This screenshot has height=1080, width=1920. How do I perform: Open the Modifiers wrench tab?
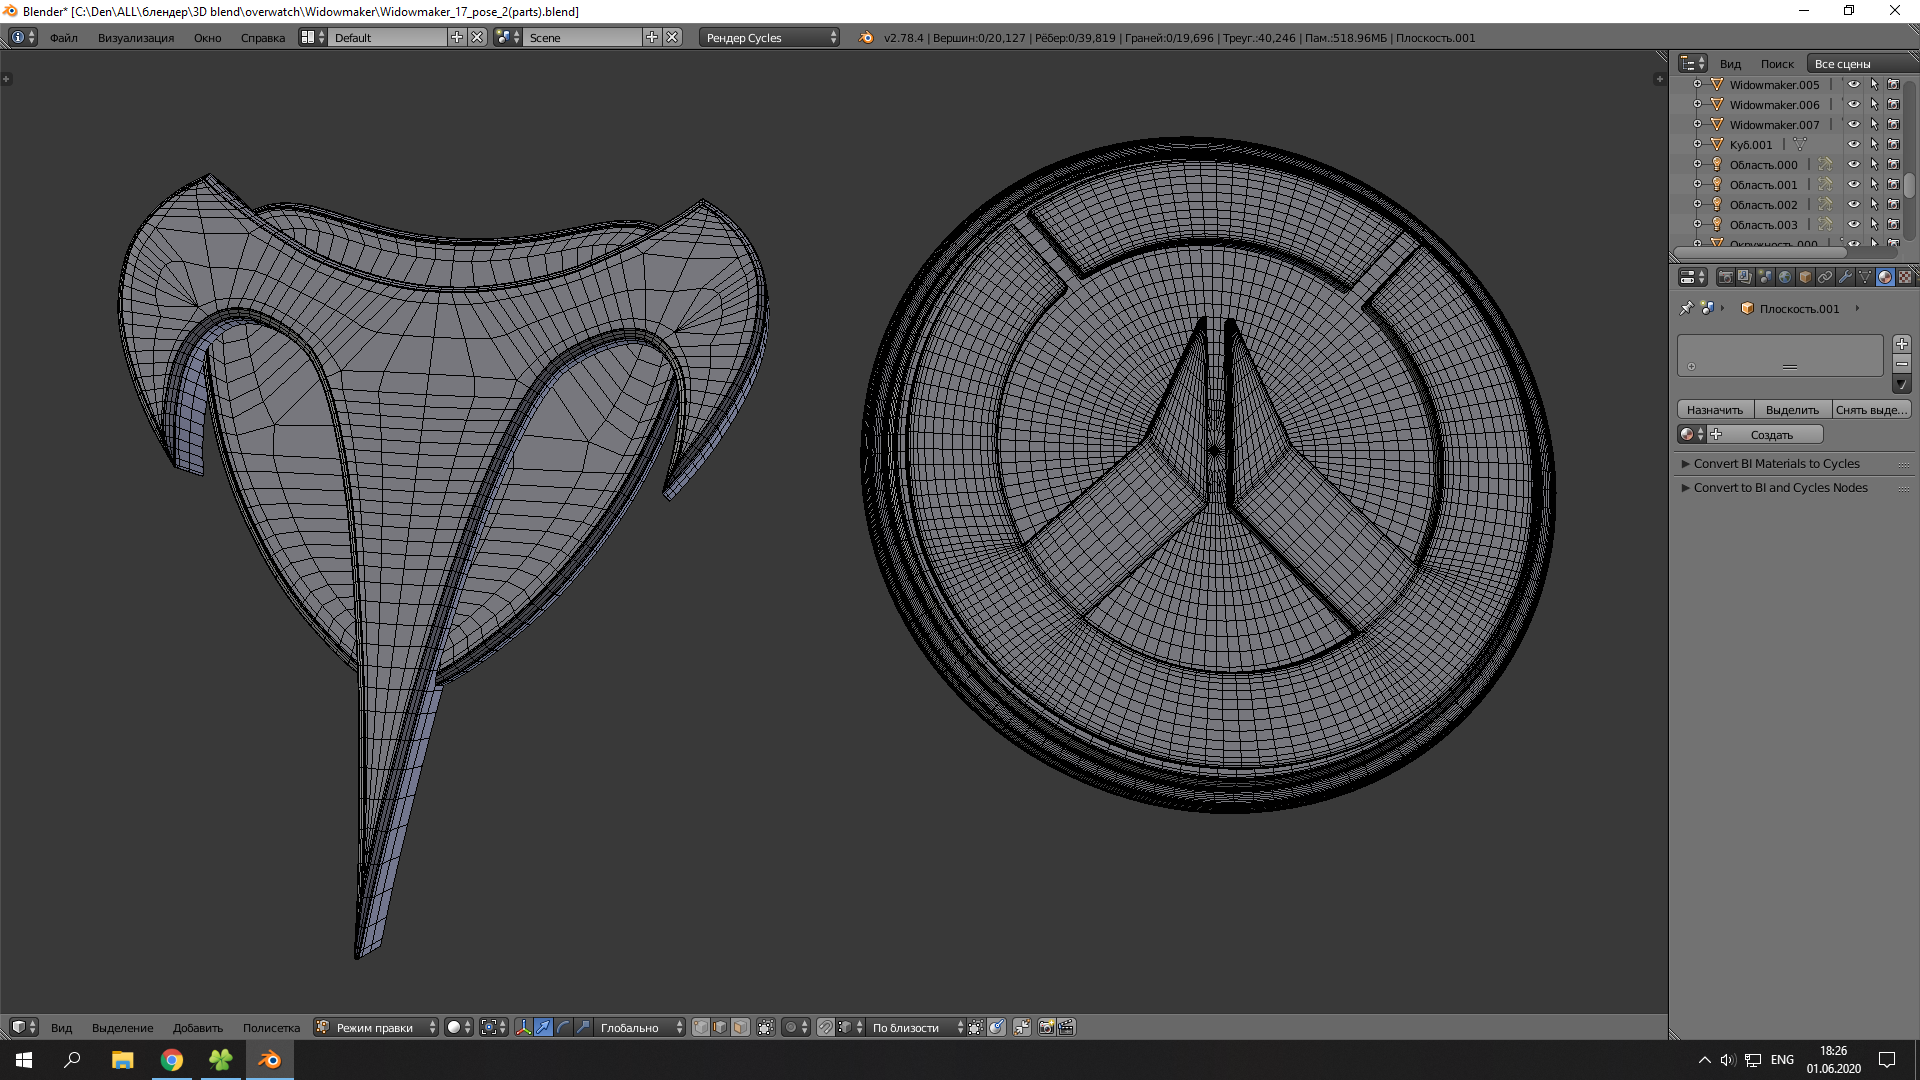1845,277
